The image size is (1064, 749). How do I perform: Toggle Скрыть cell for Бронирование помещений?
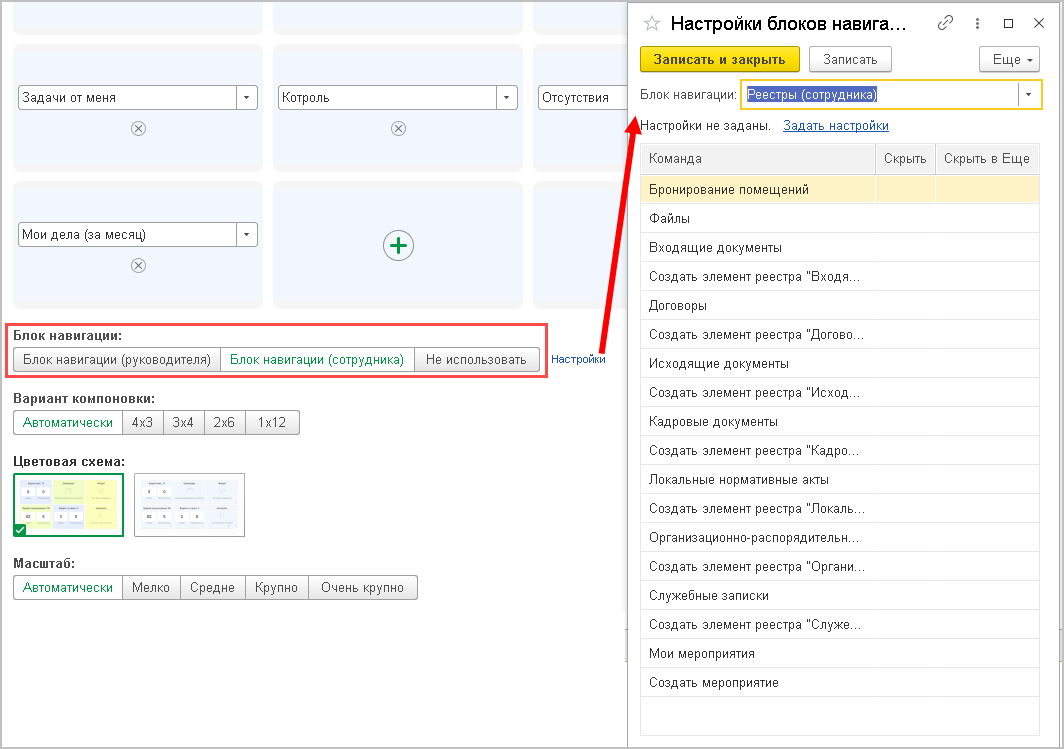coord(905,189)
